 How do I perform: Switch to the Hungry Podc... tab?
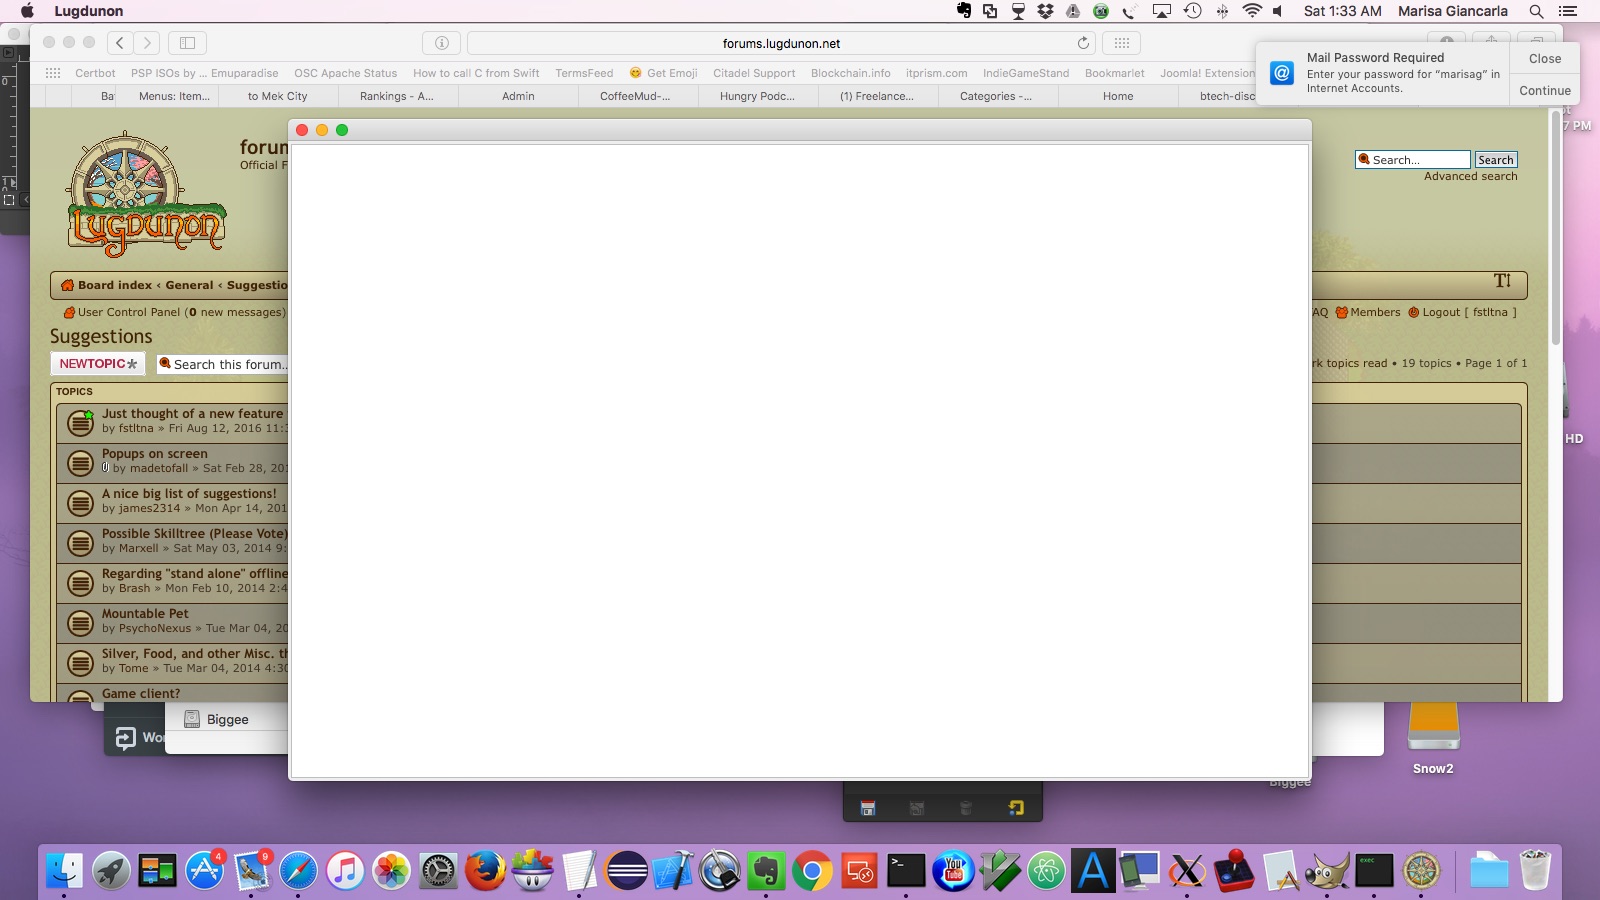(757, 96)
